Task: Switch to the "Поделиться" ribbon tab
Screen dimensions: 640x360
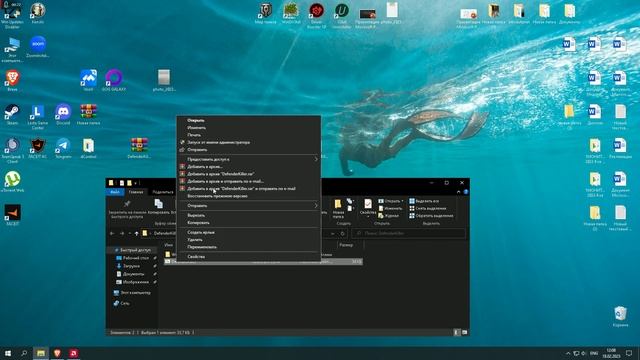Action: (x=162, y=192)
